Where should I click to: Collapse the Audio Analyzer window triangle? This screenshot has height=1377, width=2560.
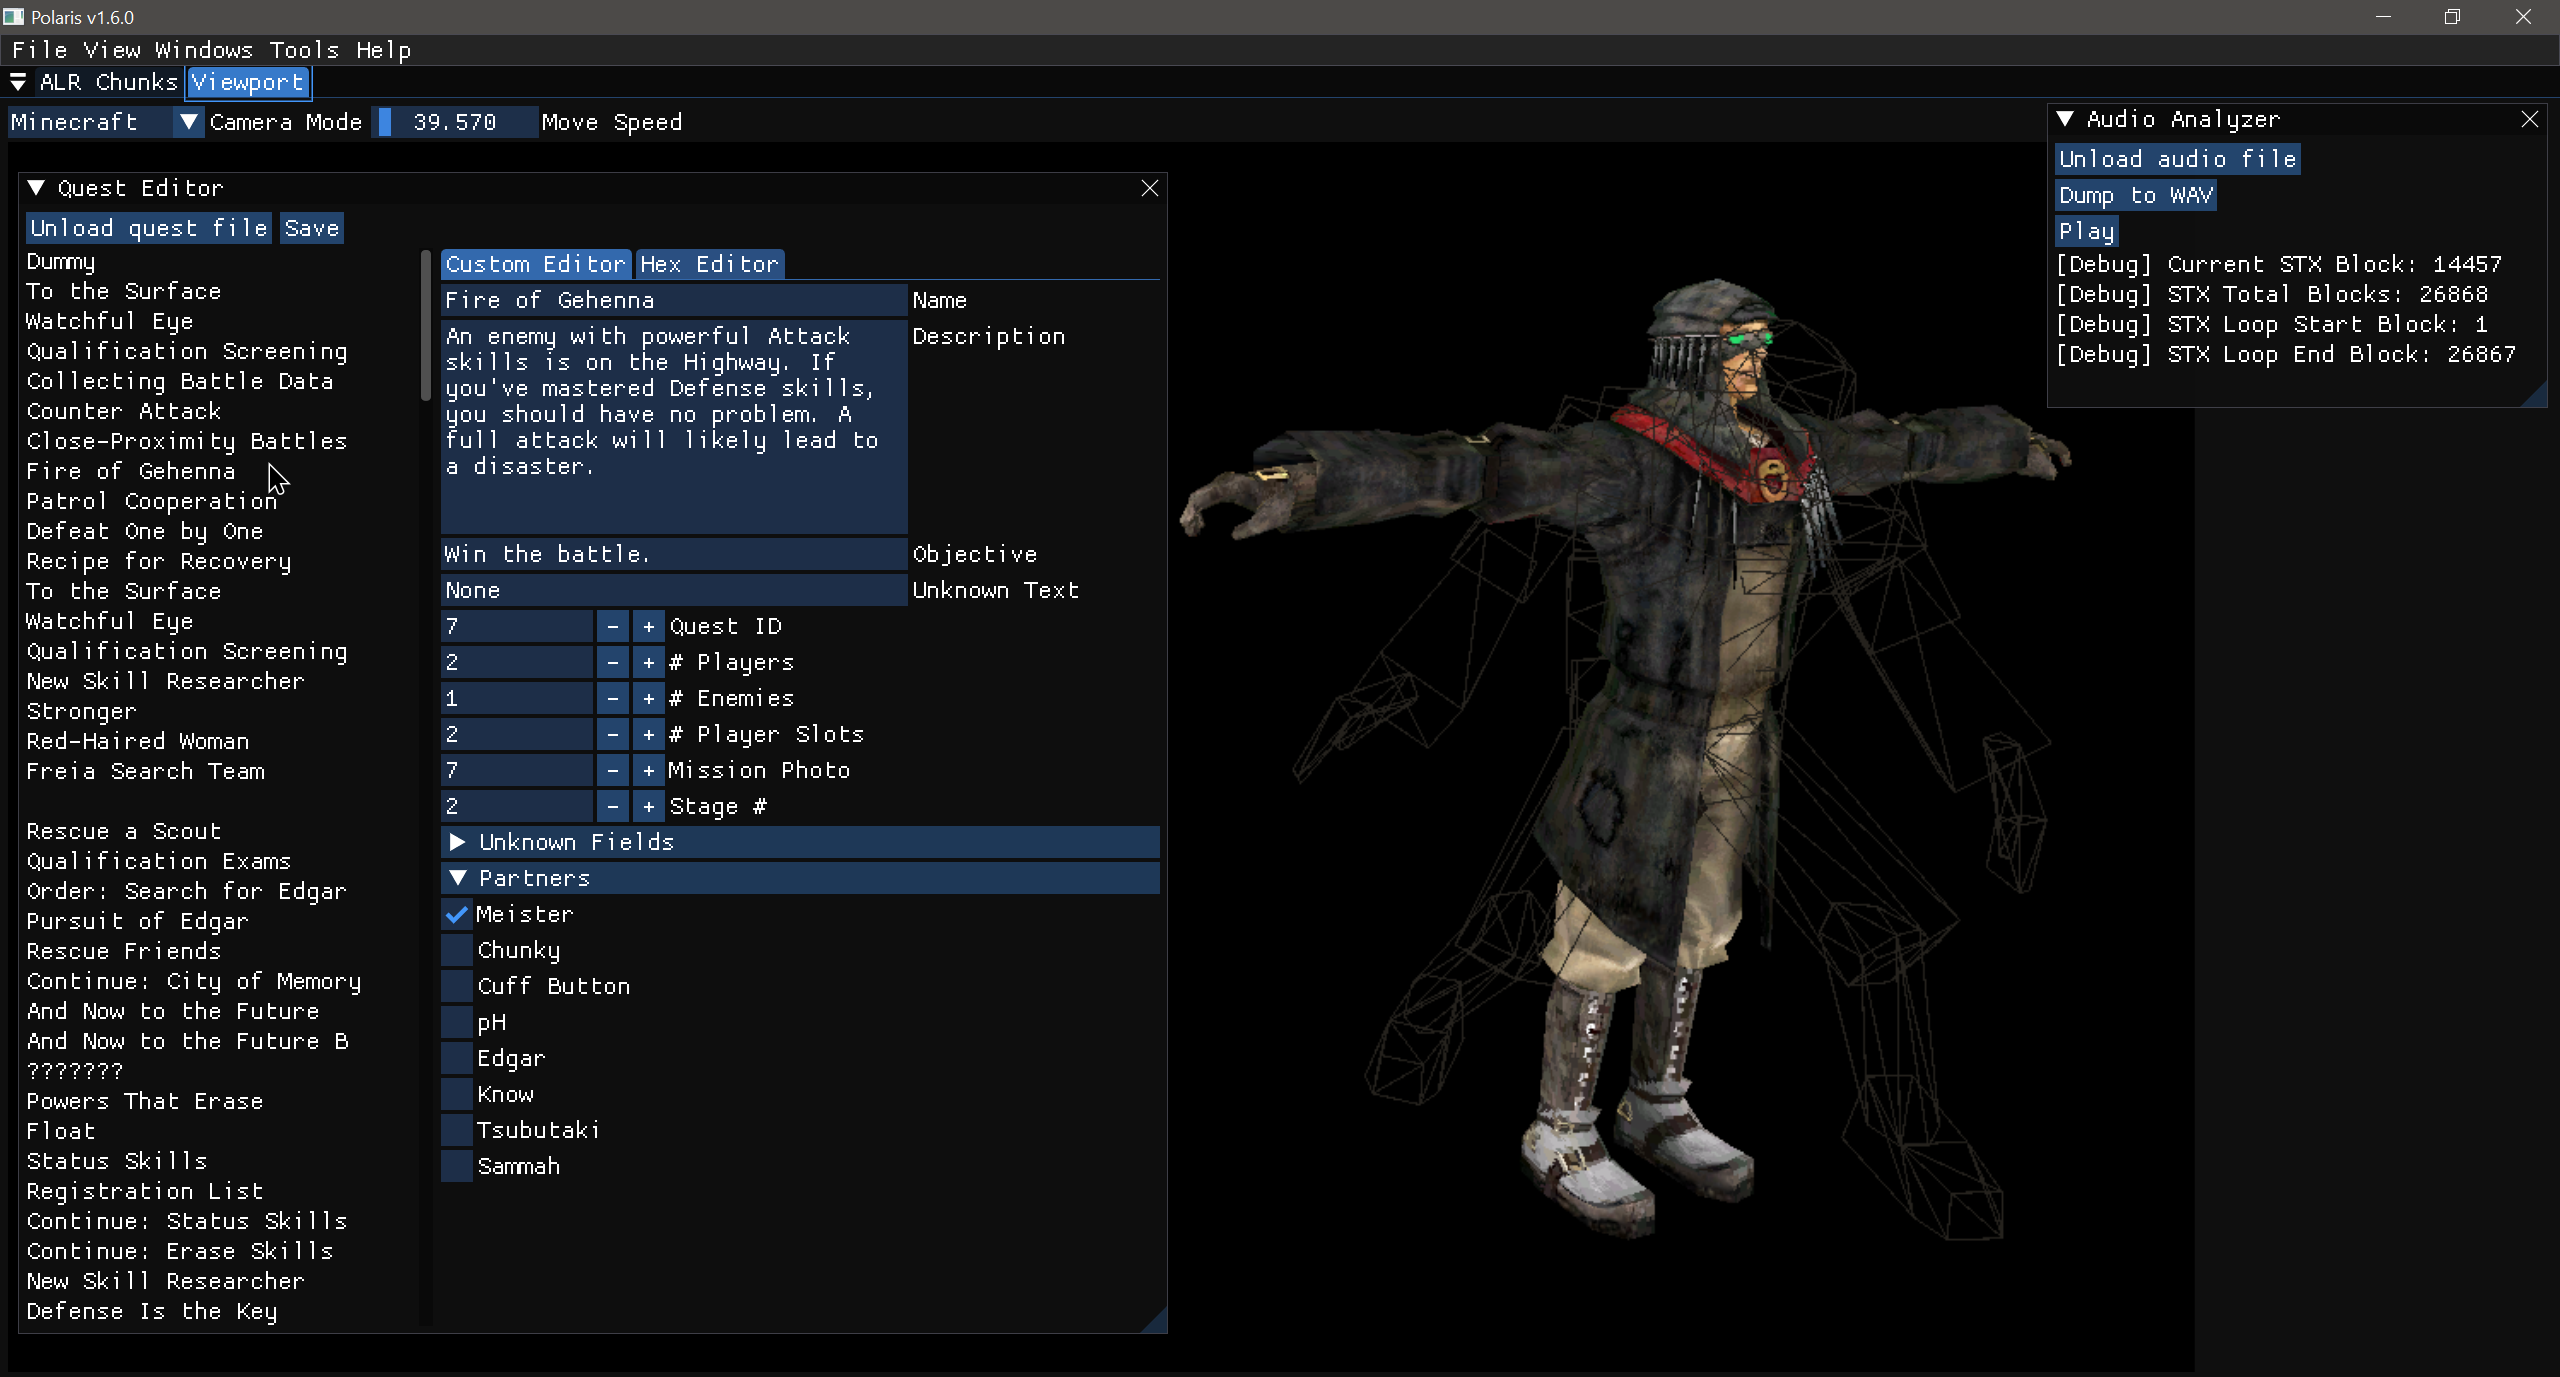coord(2064,119)
